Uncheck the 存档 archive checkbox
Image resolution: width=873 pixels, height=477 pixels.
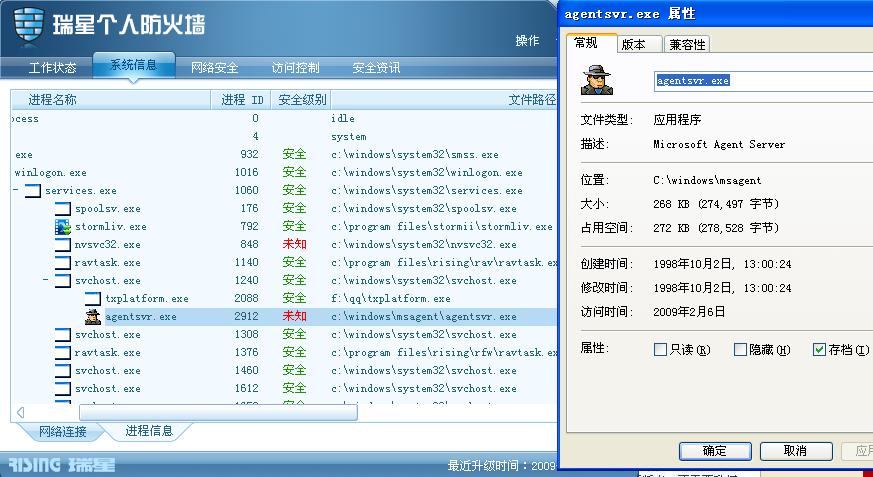819,350
